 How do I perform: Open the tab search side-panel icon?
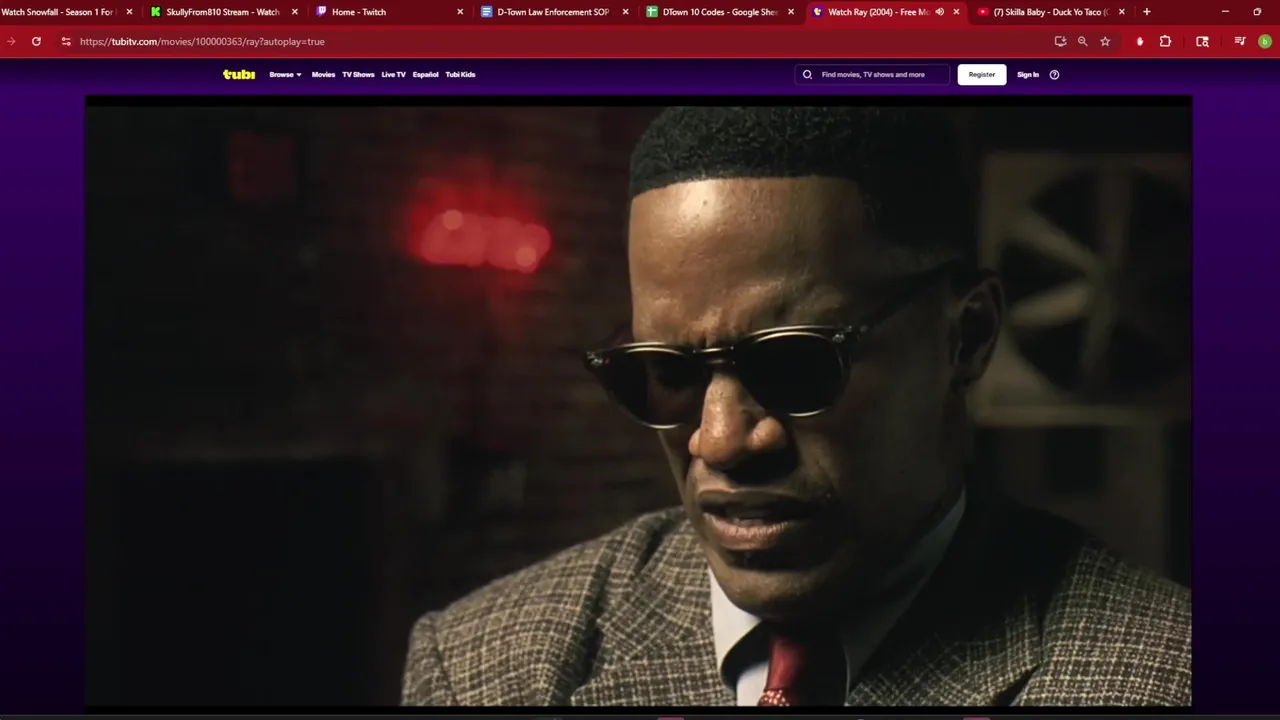[x=1202, y=41]
